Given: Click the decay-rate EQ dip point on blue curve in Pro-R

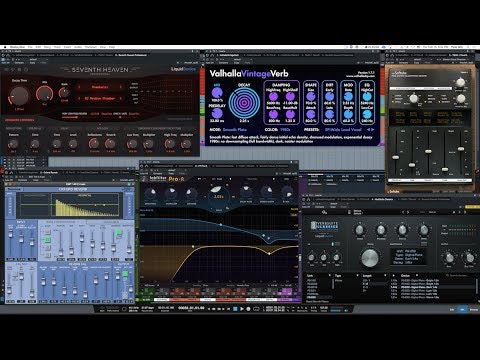Looking at the screenshot, I should [x=269, y=238].
